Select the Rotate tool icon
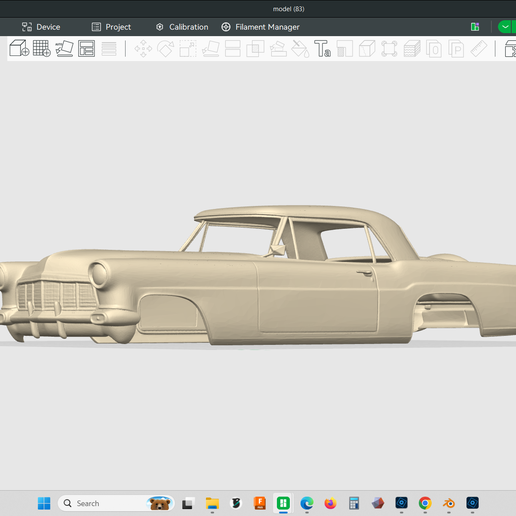The width and height of the screenshot is (516, 516). (x=166, y=49)
